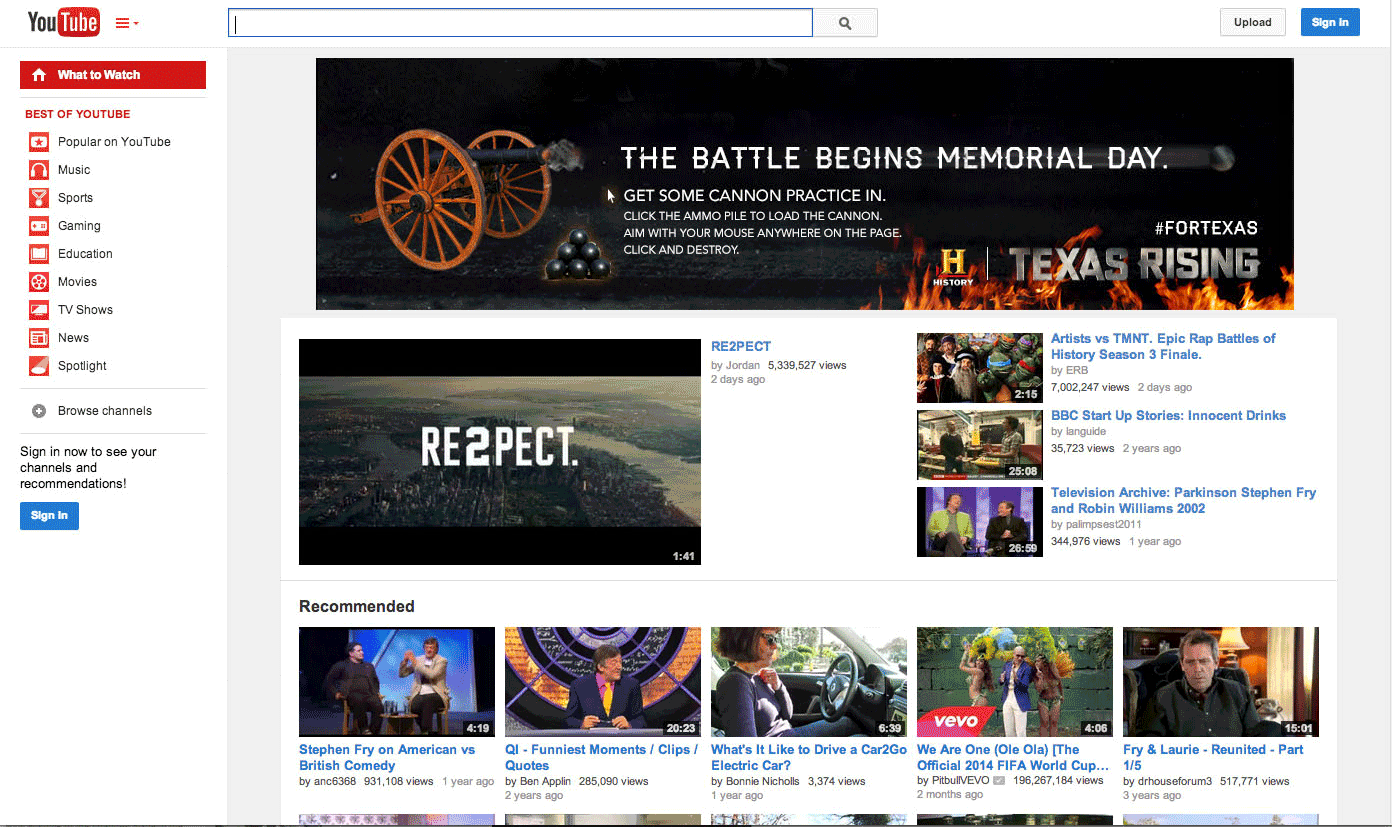The image size is (1392, 828).
Task: Open Sports in sidebar
Action: point(75,198)
